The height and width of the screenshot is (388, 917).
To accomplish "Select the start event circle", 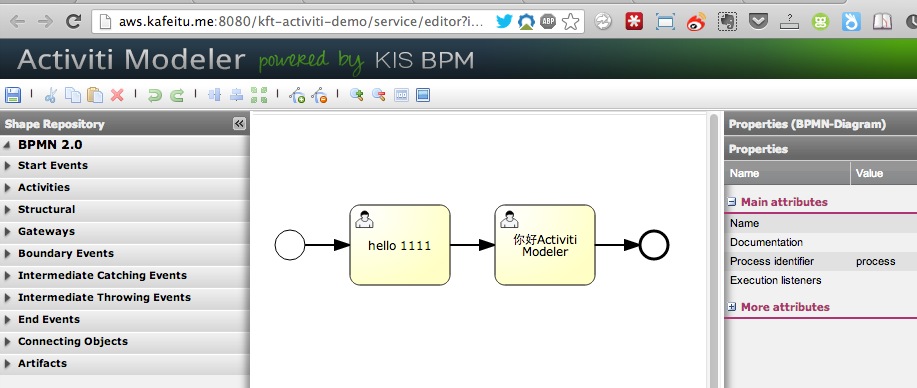I will click(290, 245).
